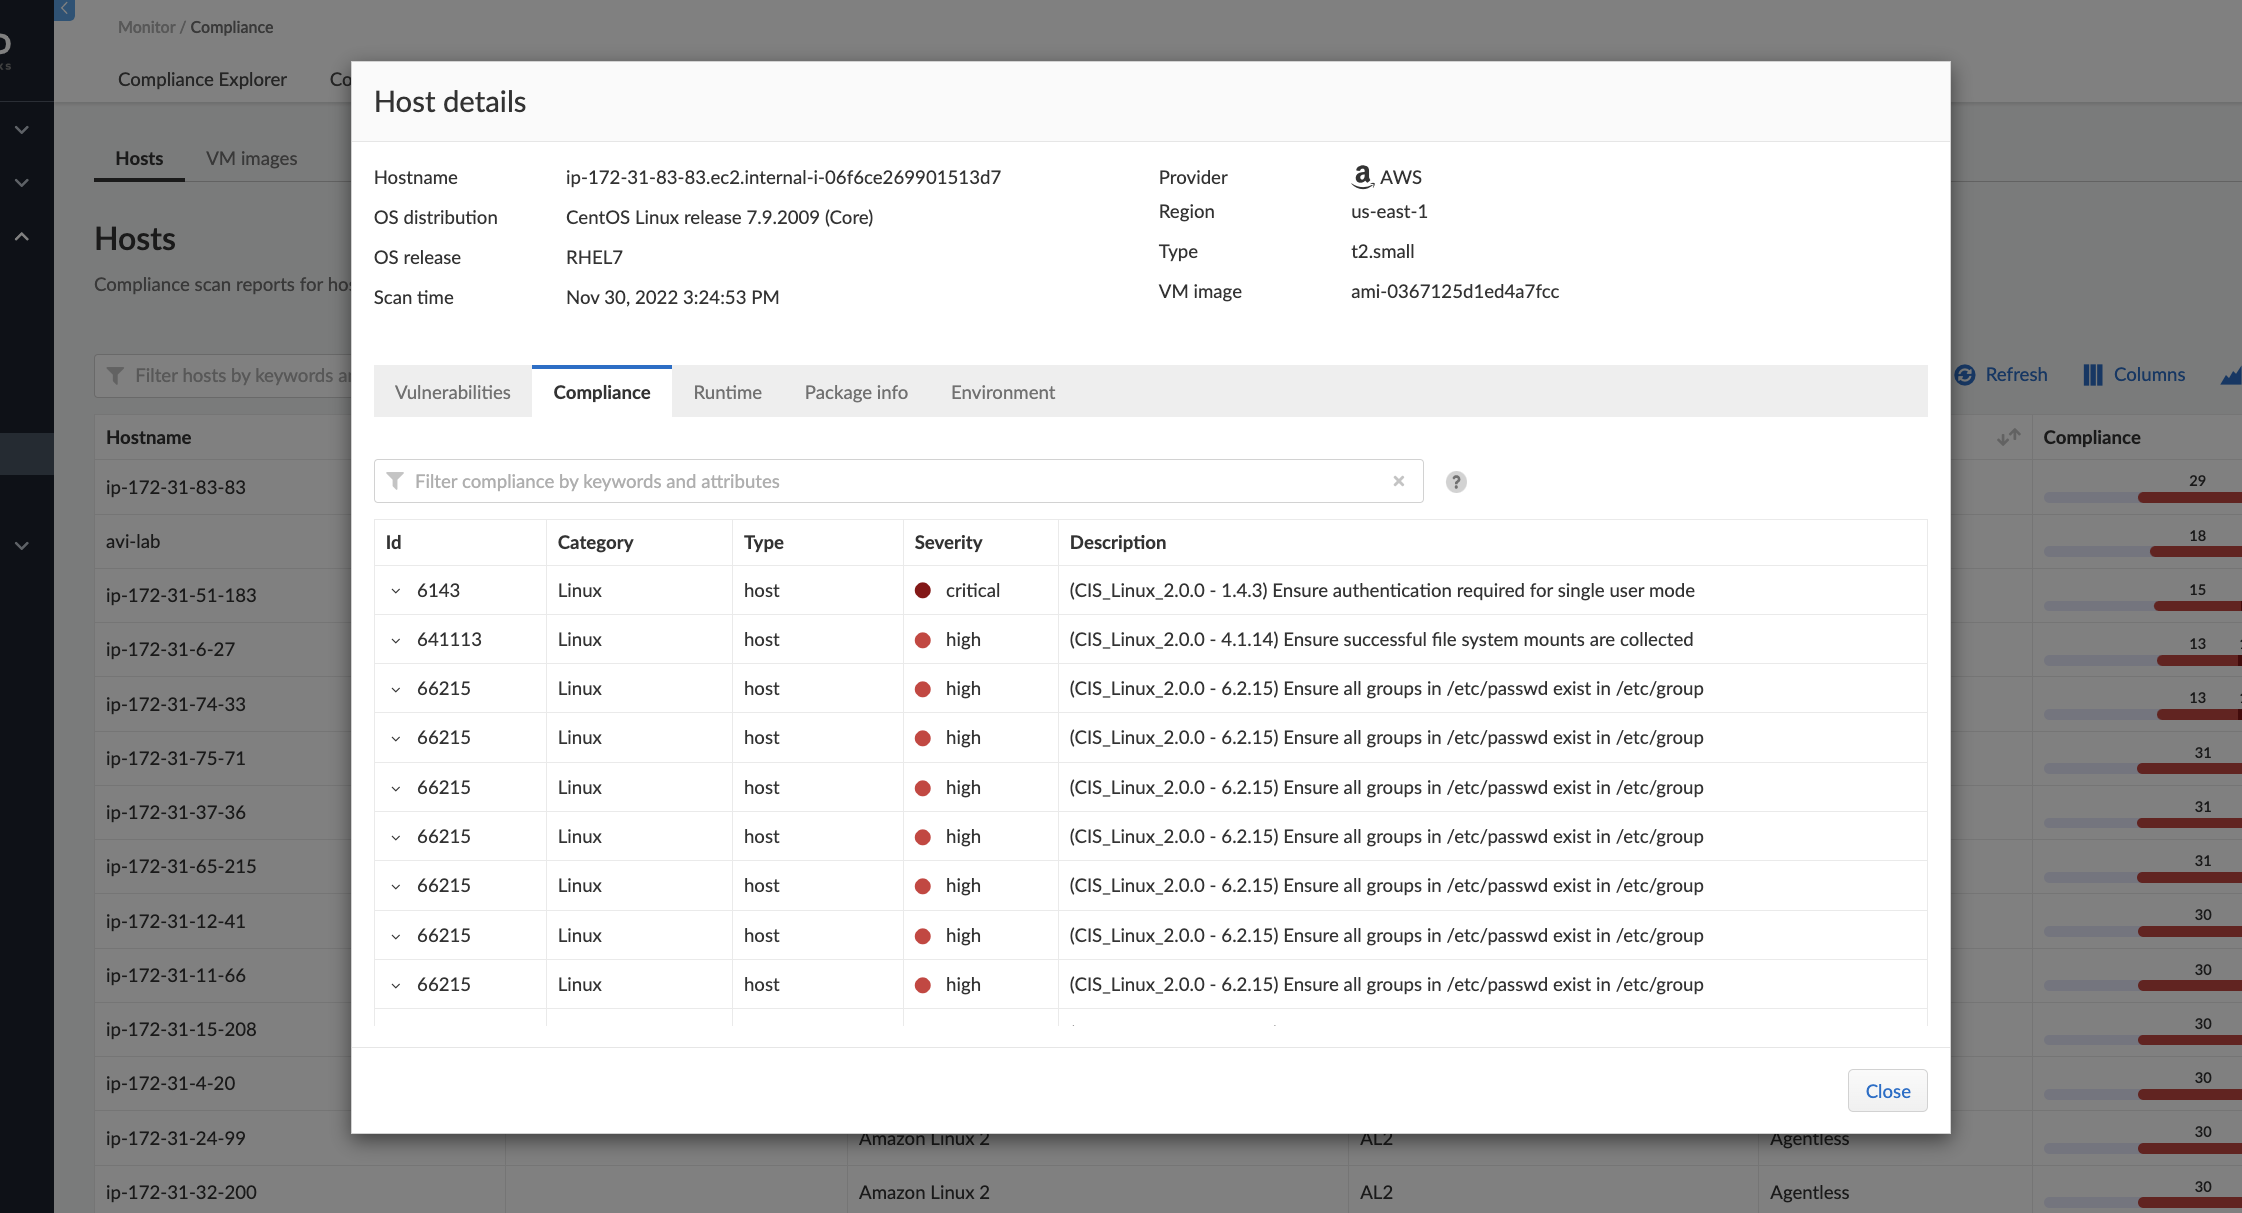Select the Compliance tab in Host details

601,392
